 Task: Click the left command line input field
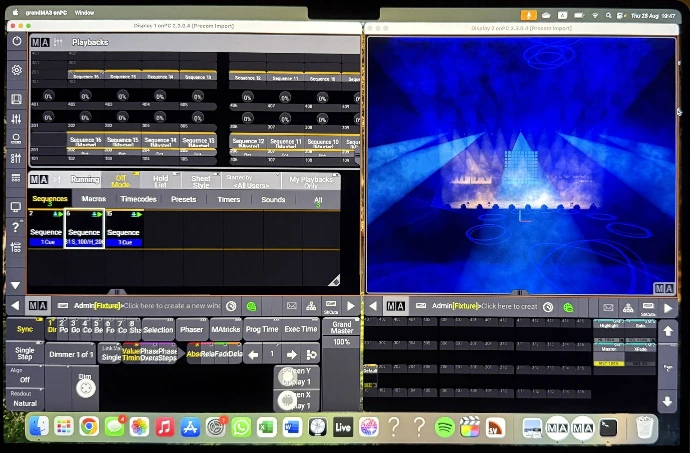[170, 305]
